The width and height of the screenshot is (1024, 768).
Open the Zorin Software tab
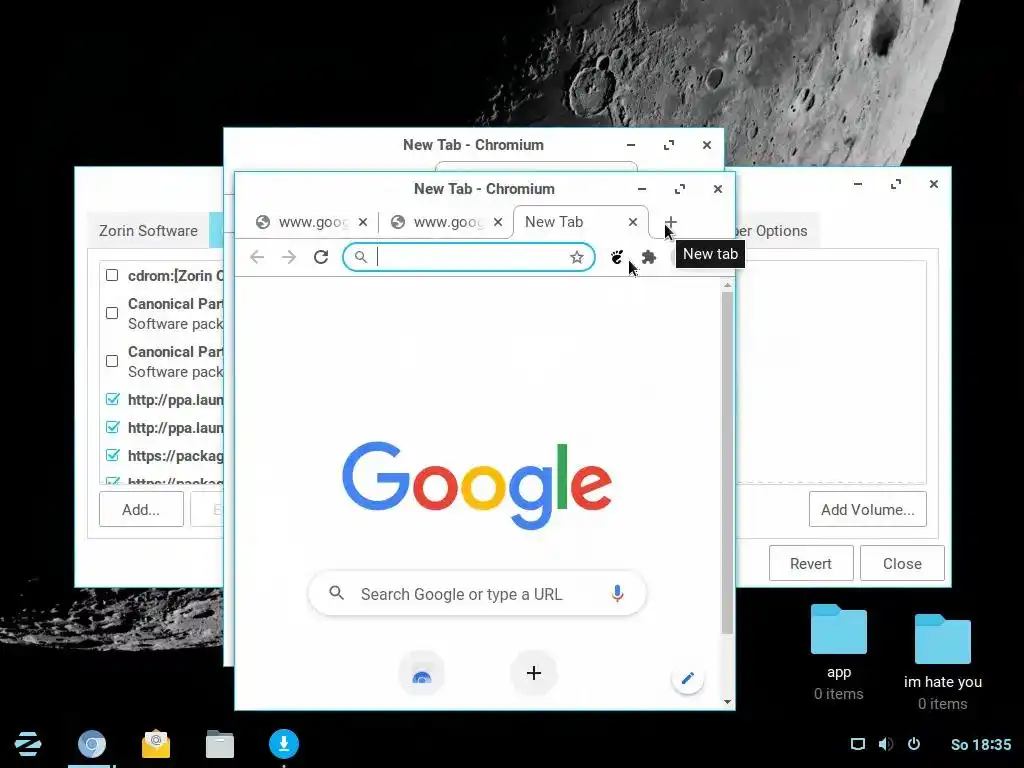coord(148,231)
